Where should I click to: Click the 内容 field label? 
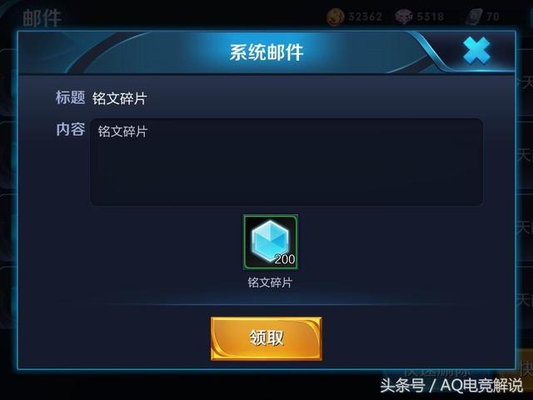pyautogui.click(x=70, y=129)
